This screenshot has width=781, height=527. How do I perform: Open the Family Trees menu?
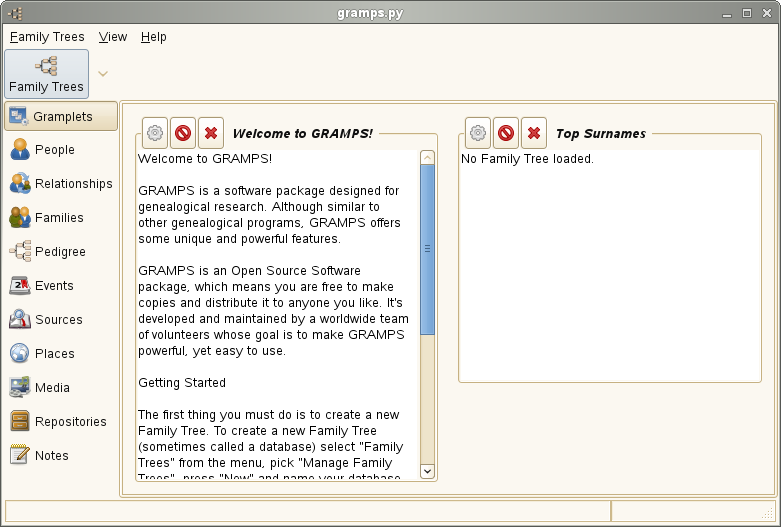click(47, 37)
